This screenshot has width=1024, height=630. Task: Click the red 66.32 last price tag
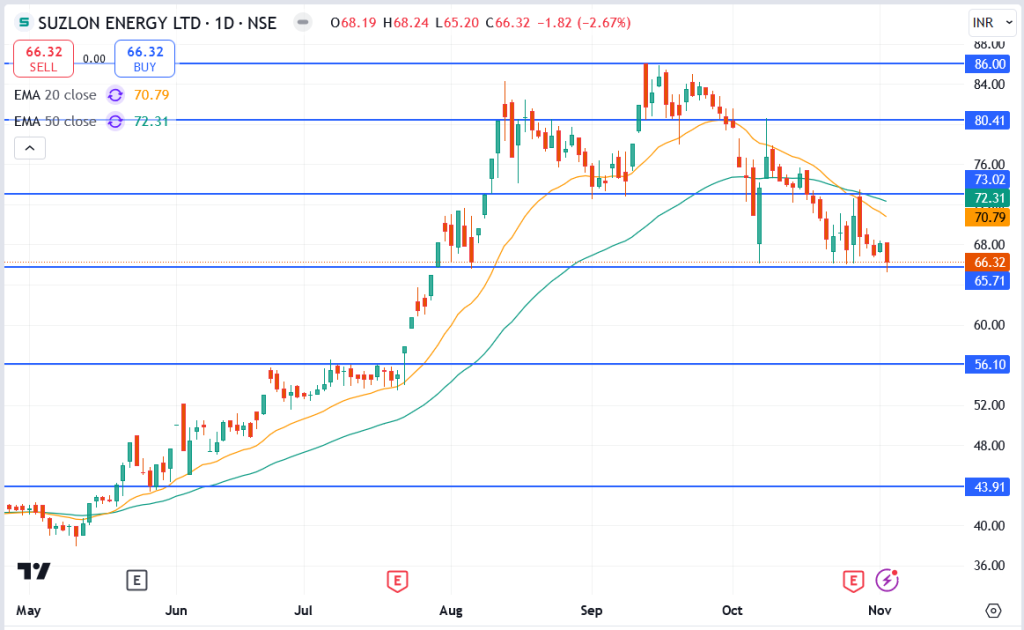[987, 262]
